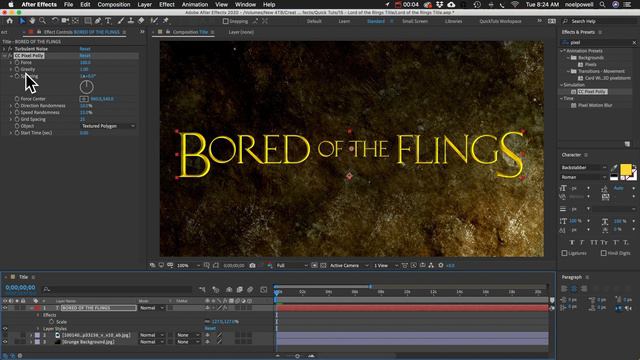Open the Effect menu

click(x=167, y=4)
